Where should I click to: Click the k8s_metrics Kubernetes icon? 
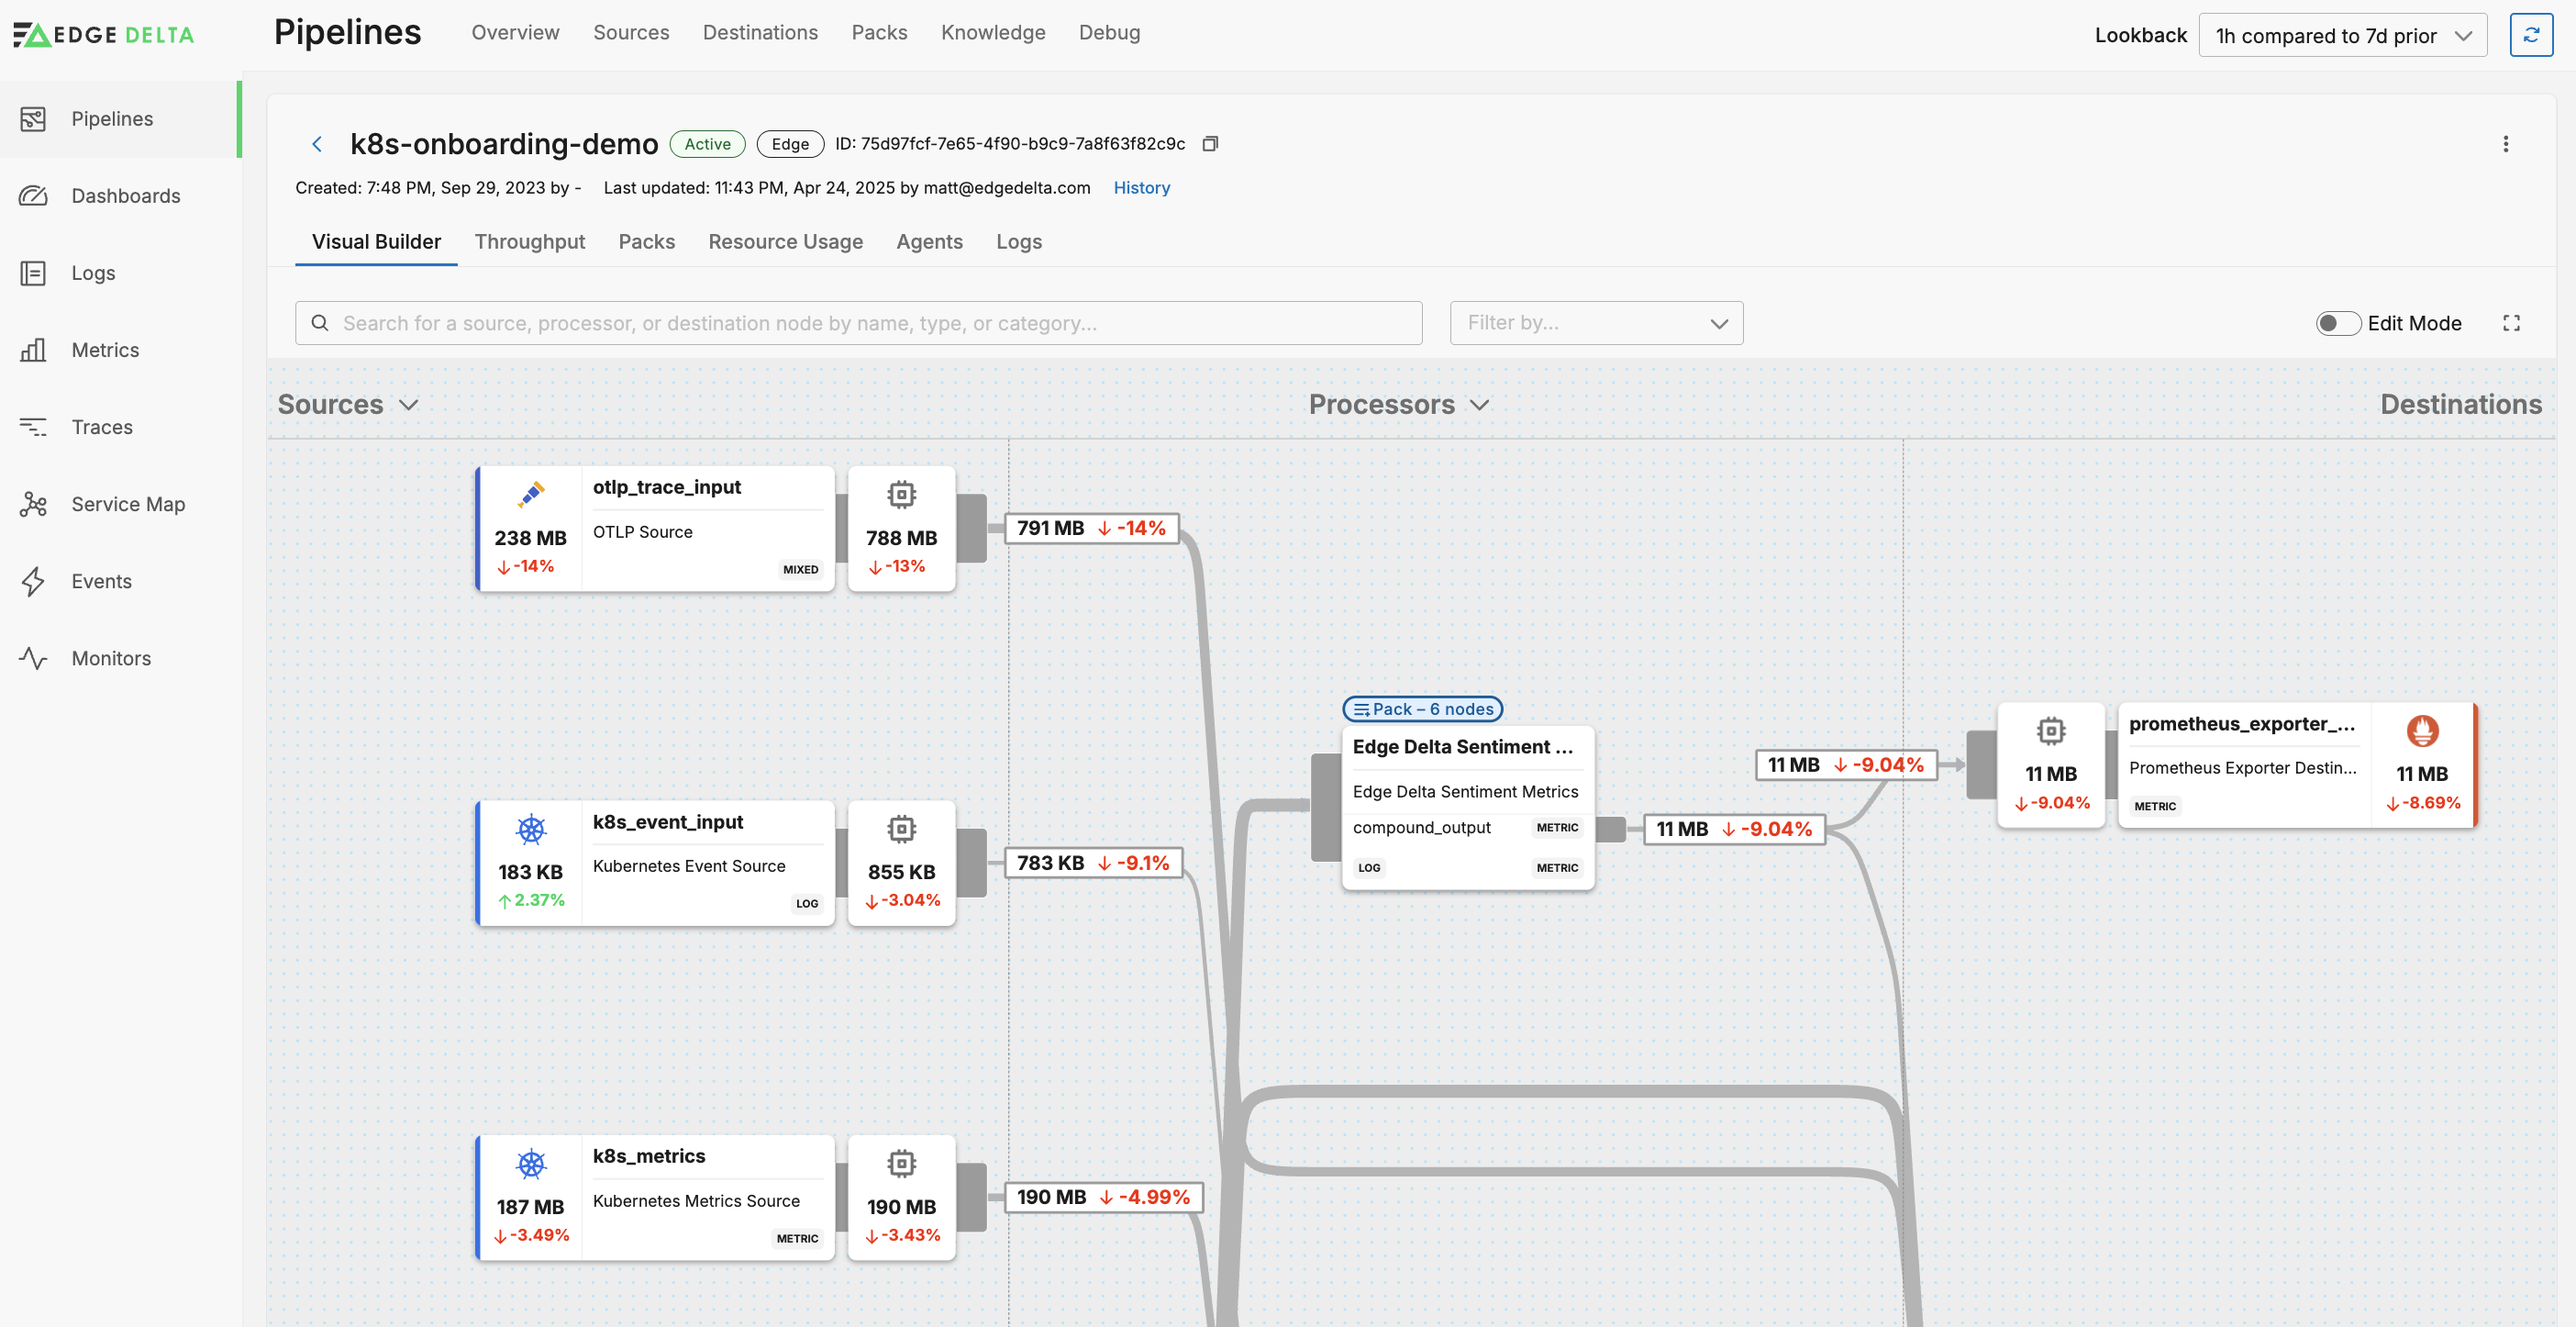click(531, 1164)
